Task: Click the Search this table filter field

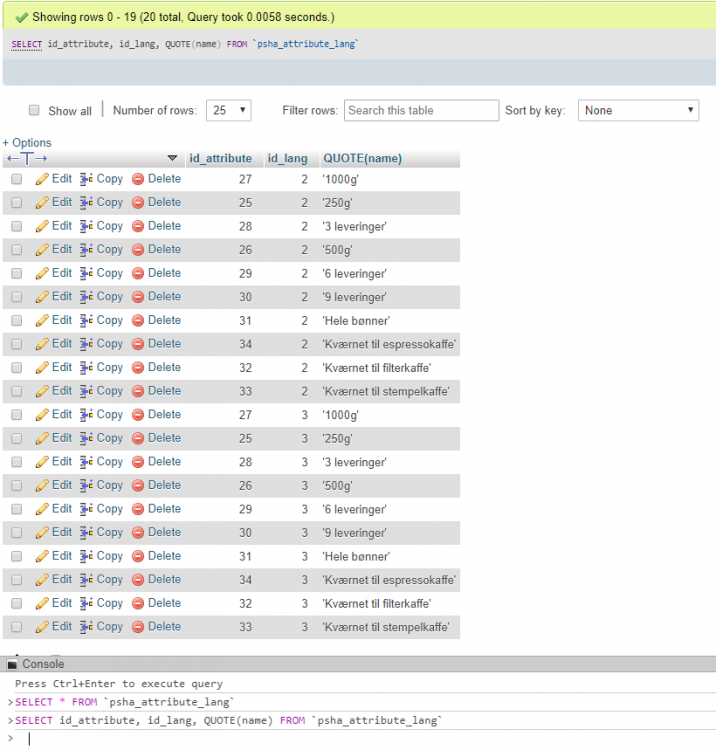Action: [x=421, y=110]
